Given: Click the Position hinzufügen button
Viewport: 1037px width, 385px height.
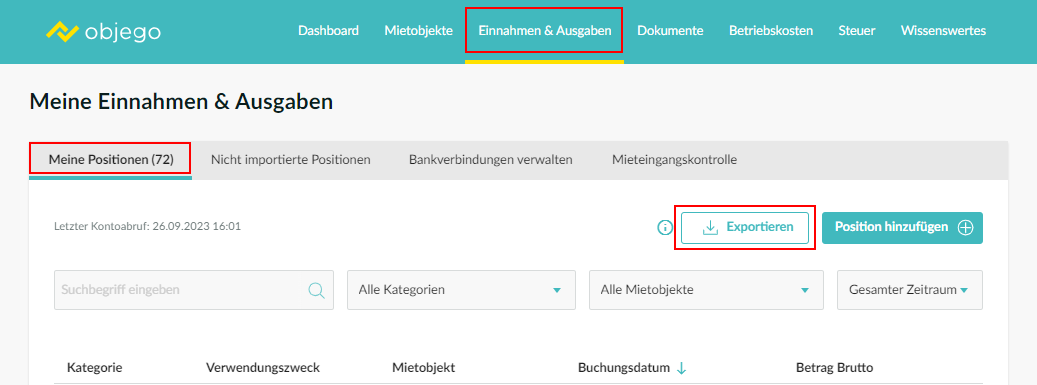Looking at the screenshot, I should tap(902, 228).
